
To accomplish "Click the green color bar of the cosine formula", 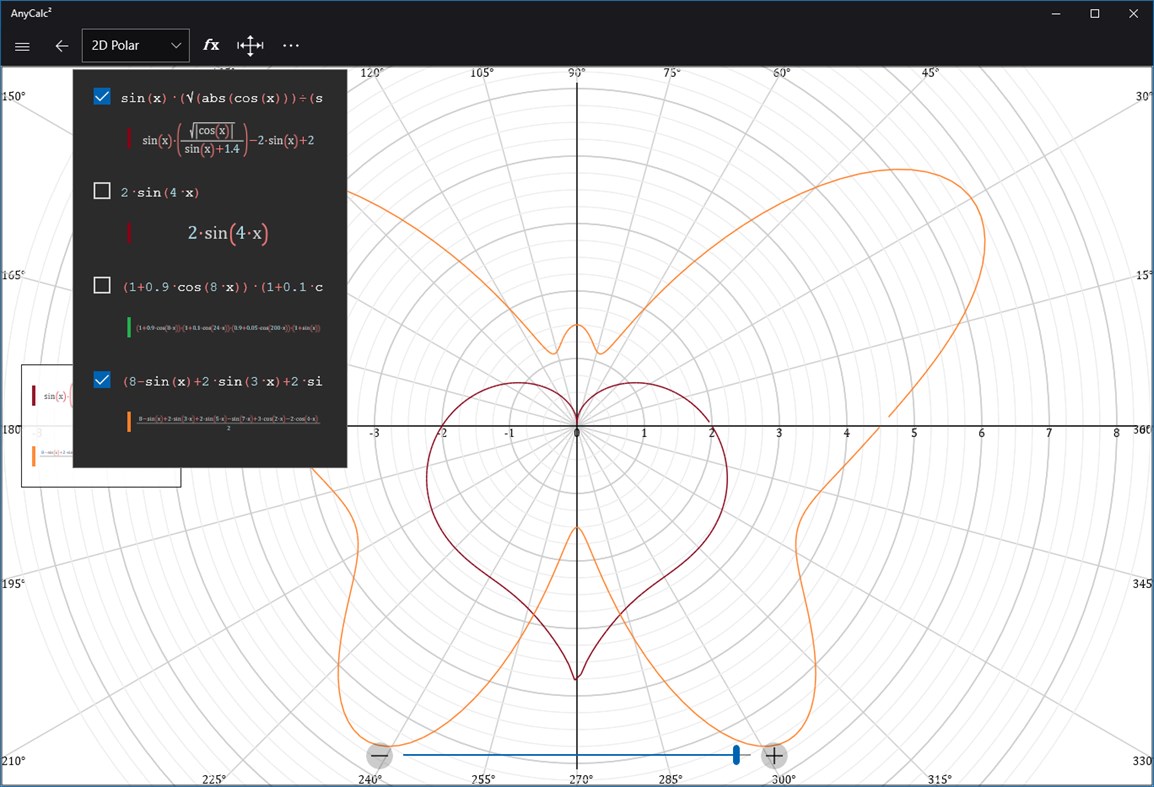I will [x=131, y=327].
